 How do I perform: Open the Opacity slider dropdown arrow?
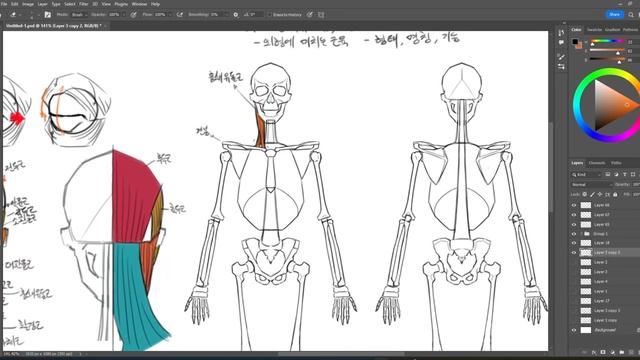tap(124, 15)
